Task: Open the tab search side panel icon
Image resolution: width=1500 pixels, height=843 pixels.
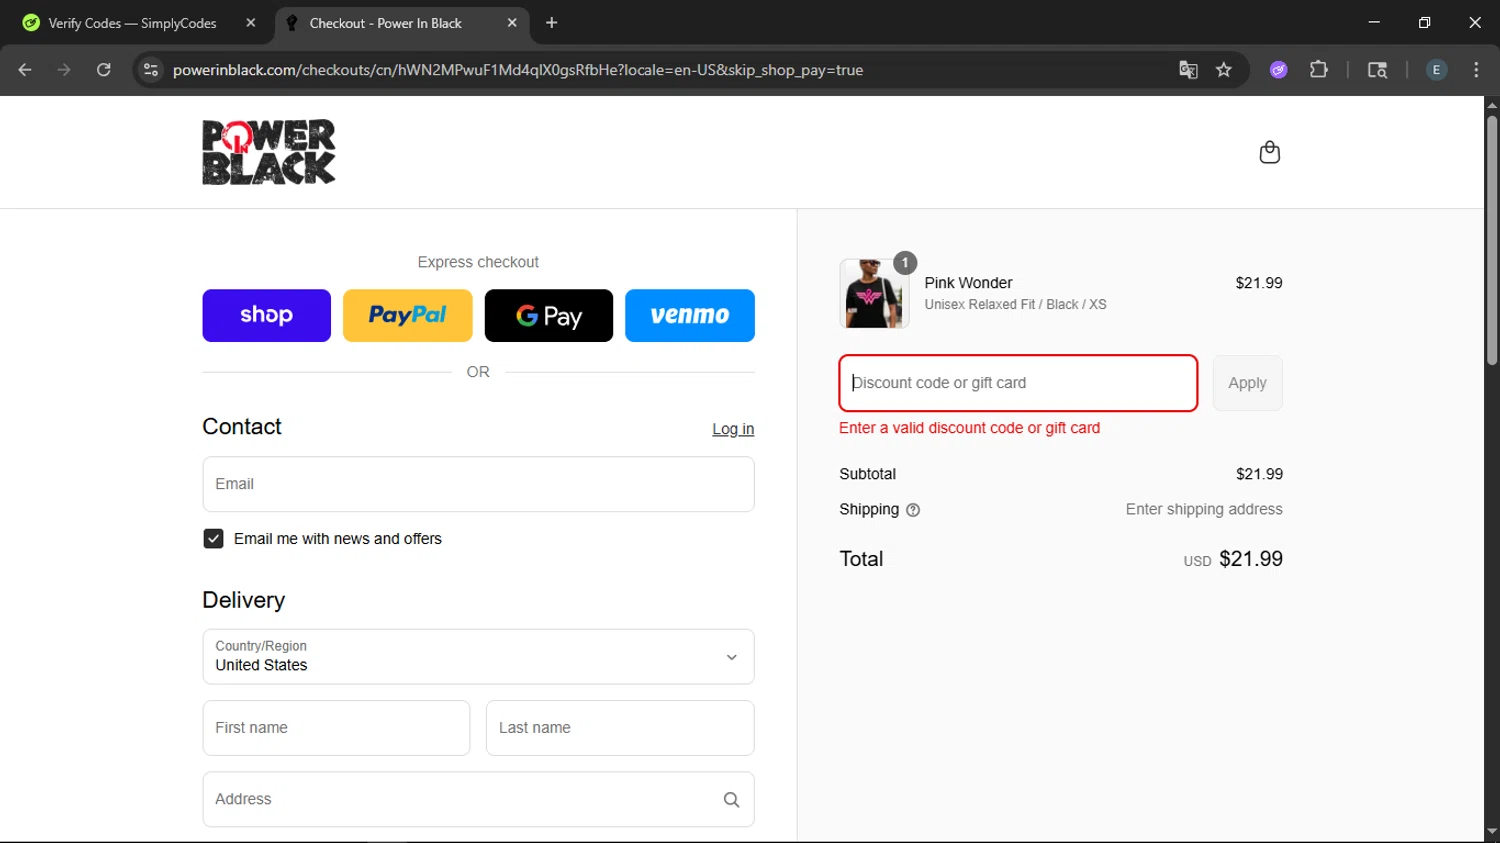Action: [1377, 70]
